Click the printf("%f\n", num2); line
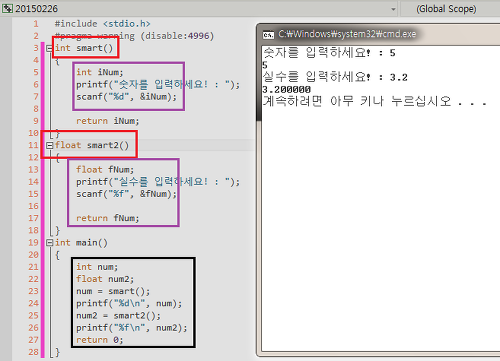 (132, 328)
